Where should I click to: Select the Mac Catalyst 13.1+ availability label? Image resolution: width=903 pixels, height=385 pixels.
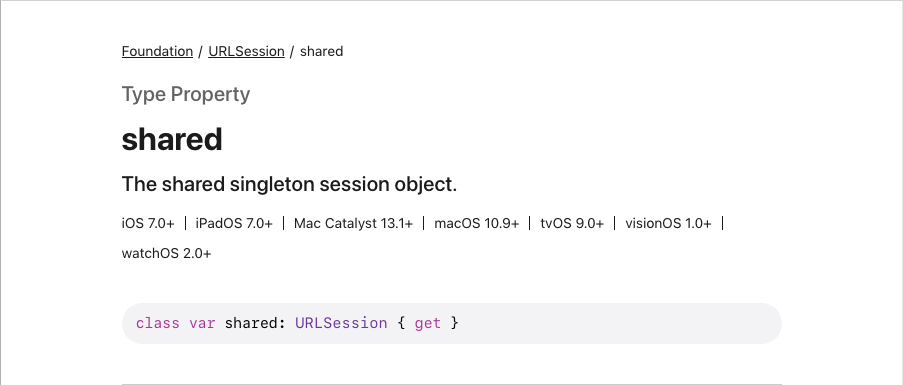(x=354, y=223)
